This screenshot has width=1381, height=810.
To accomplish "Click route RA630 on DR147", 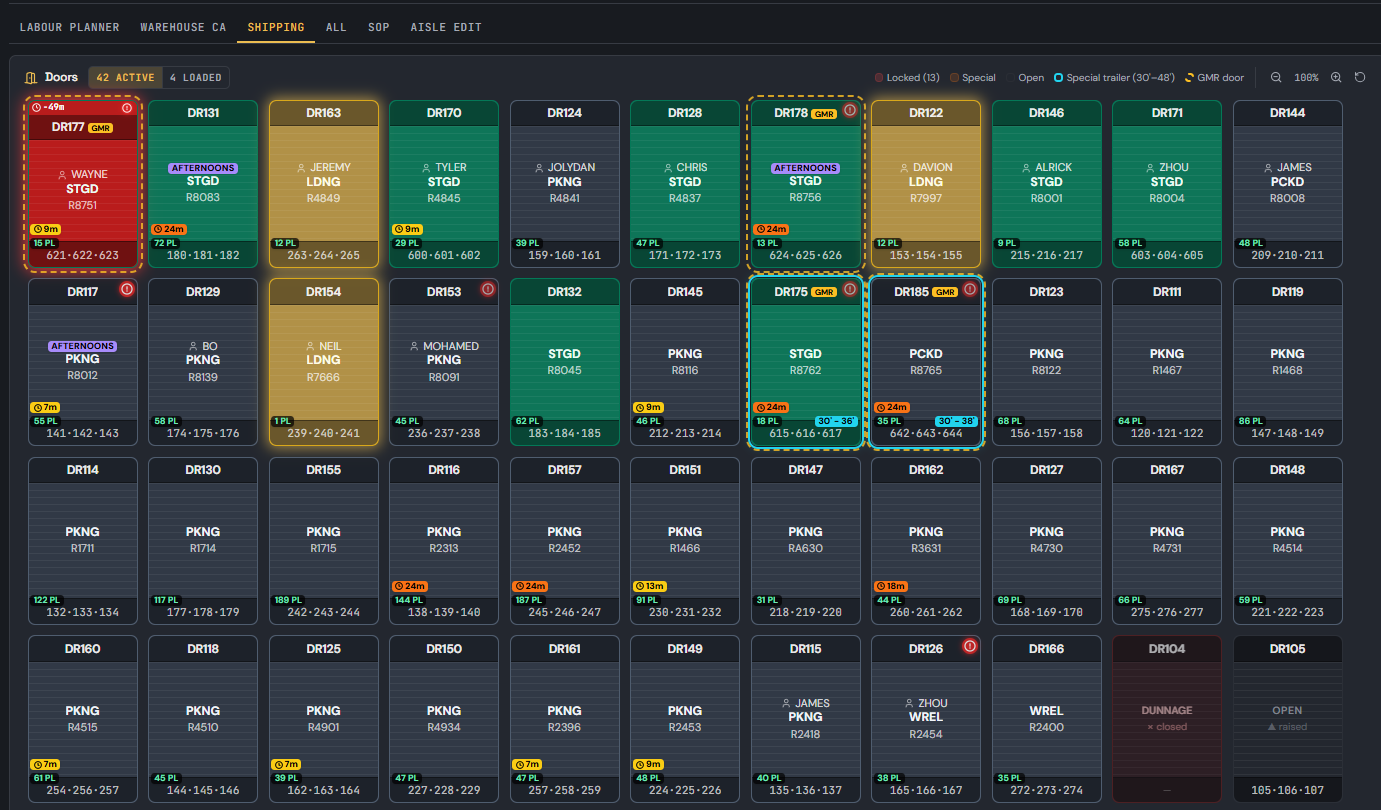I will (805, 548).
